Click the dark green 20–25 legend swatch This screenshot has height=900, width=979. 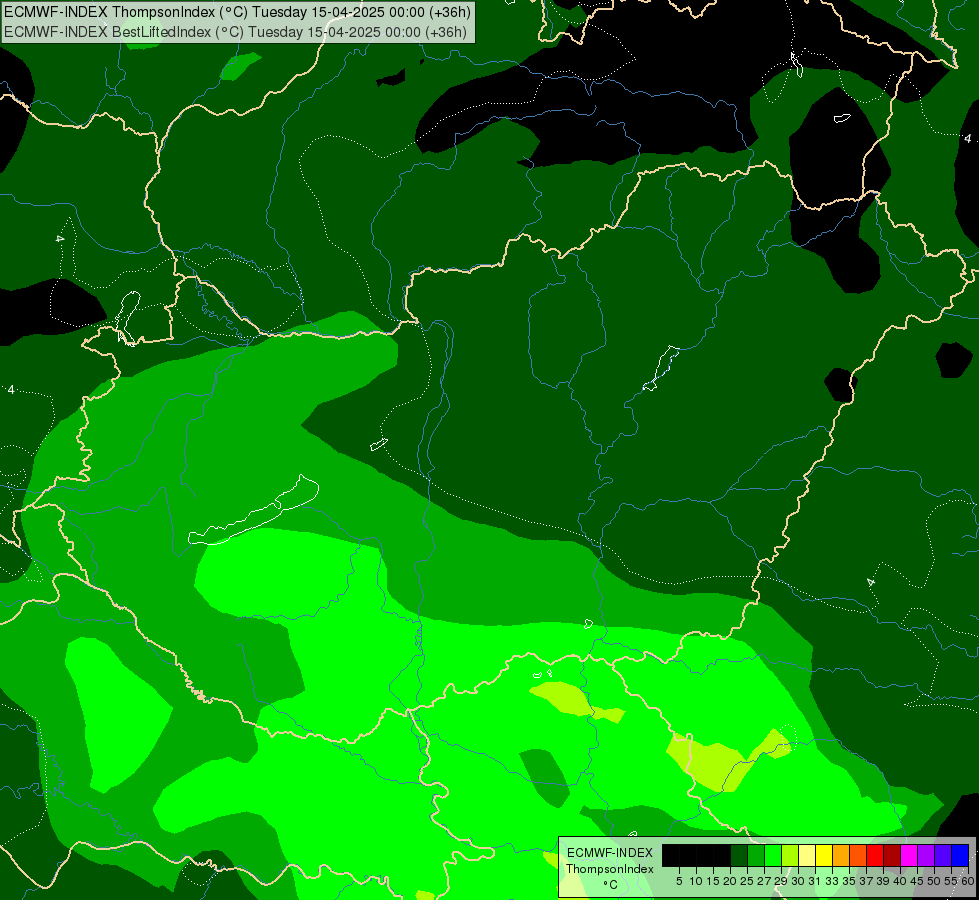click(x=739, y=855)
